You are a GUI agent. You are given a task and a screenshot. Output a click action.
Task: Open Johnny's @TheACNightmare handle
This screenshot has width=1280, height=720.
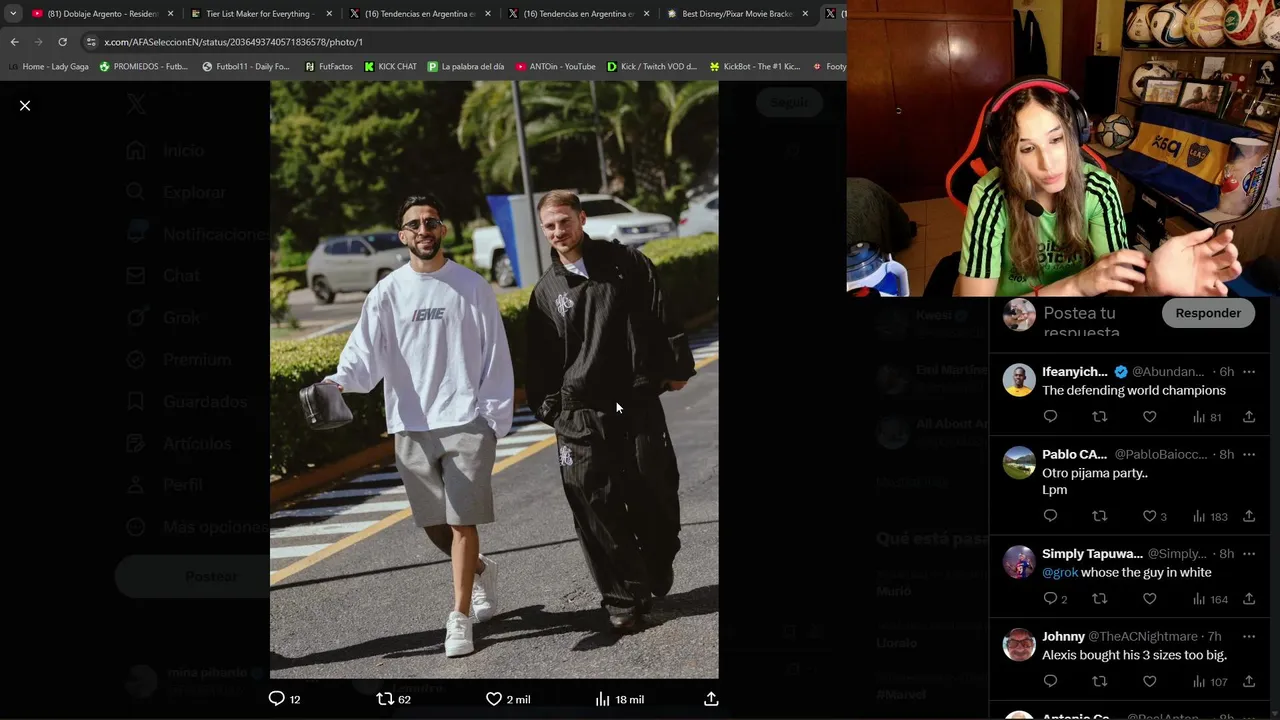[x=1143, y=636]
